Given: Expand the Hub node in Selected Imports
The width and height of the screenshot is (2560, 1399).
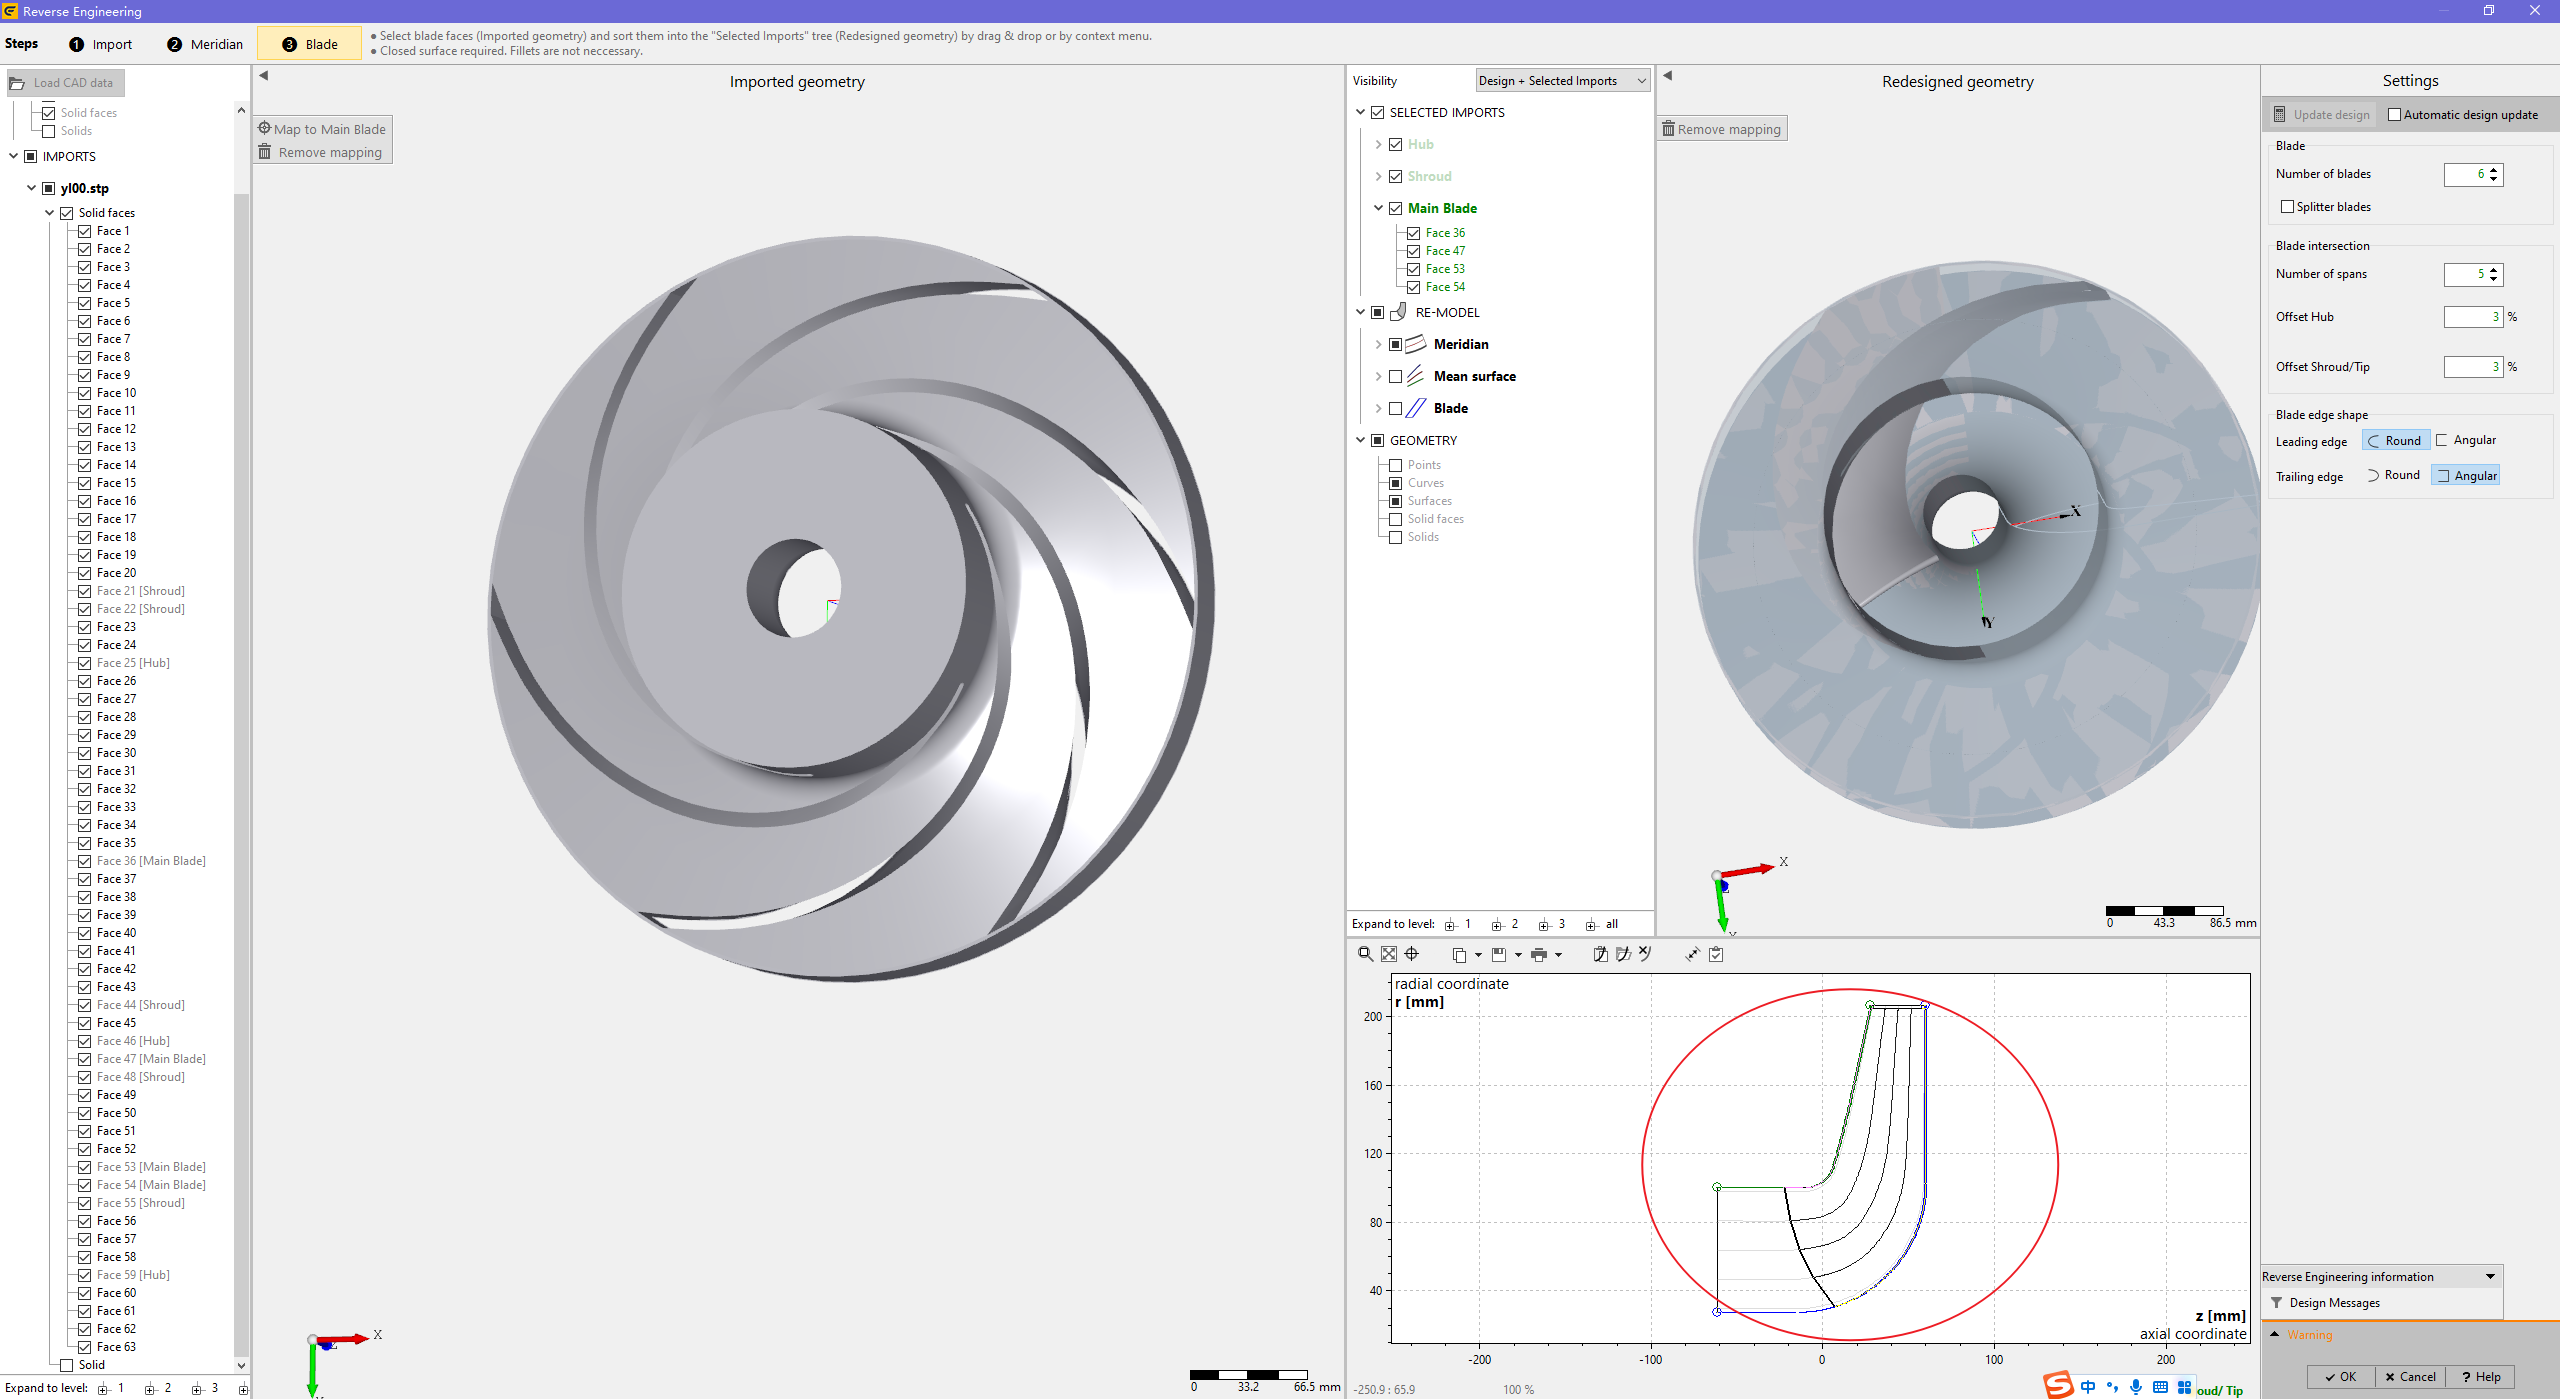Looking at the screenshot, I should pyautogui.click(x=1378, y=145).
